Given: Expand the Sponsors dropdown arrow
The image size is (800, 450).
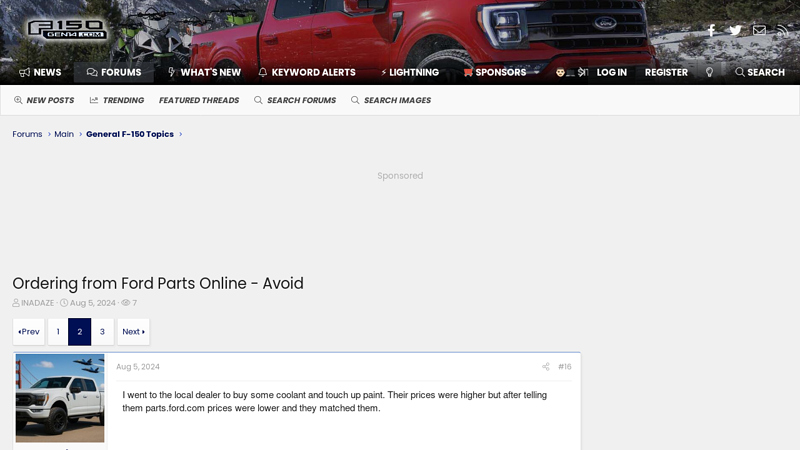Looking at the screenshot, I should (x=536, y=72).
